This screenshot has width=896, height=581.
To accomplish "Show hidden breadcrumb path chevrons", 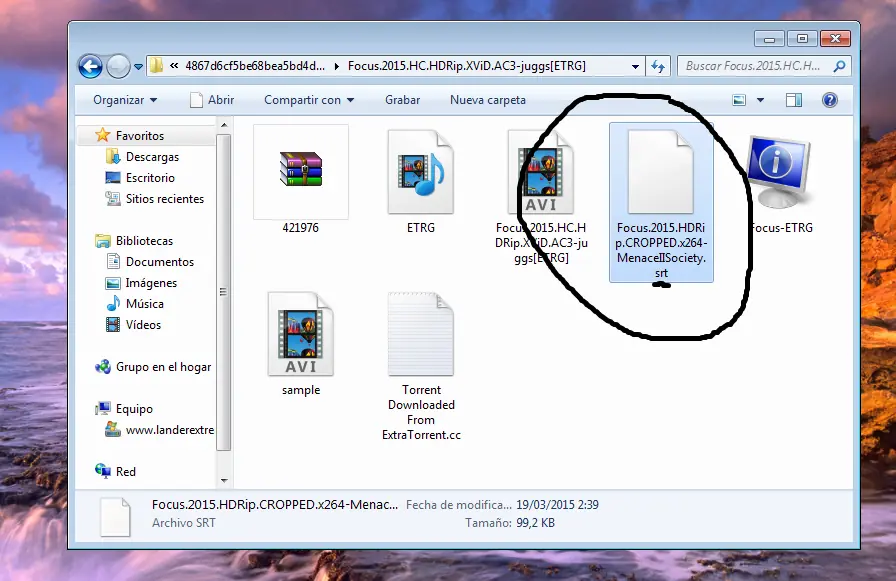I will click(174, 66).
